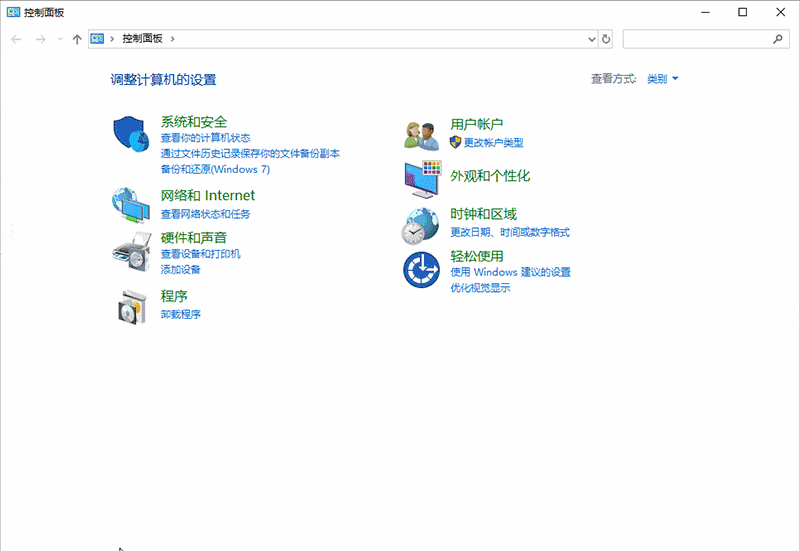The width and height of the screenshot is (800, 551).
Task: Open the 时钟和区域 heading link
Action: [483, 214]
